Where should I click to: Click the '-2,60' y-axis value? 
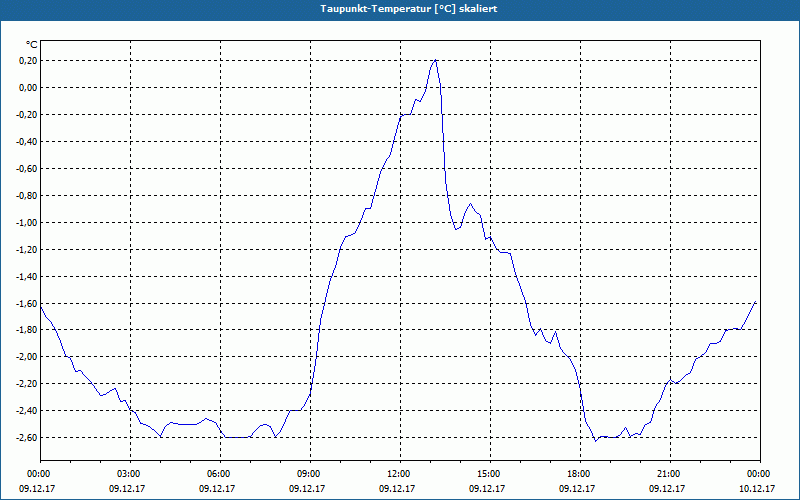pos(28,437)
